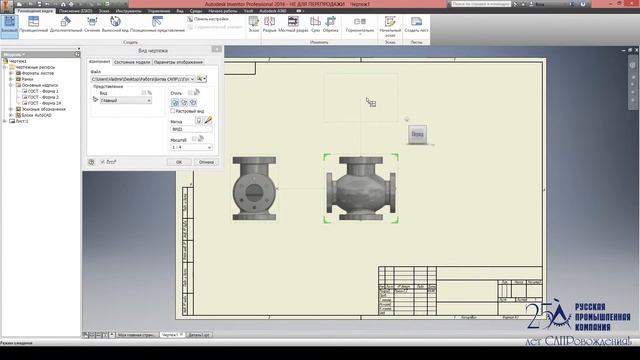Open the Вид ribbon tab
This screenshot has height=360, width=640.
point(180,11)
